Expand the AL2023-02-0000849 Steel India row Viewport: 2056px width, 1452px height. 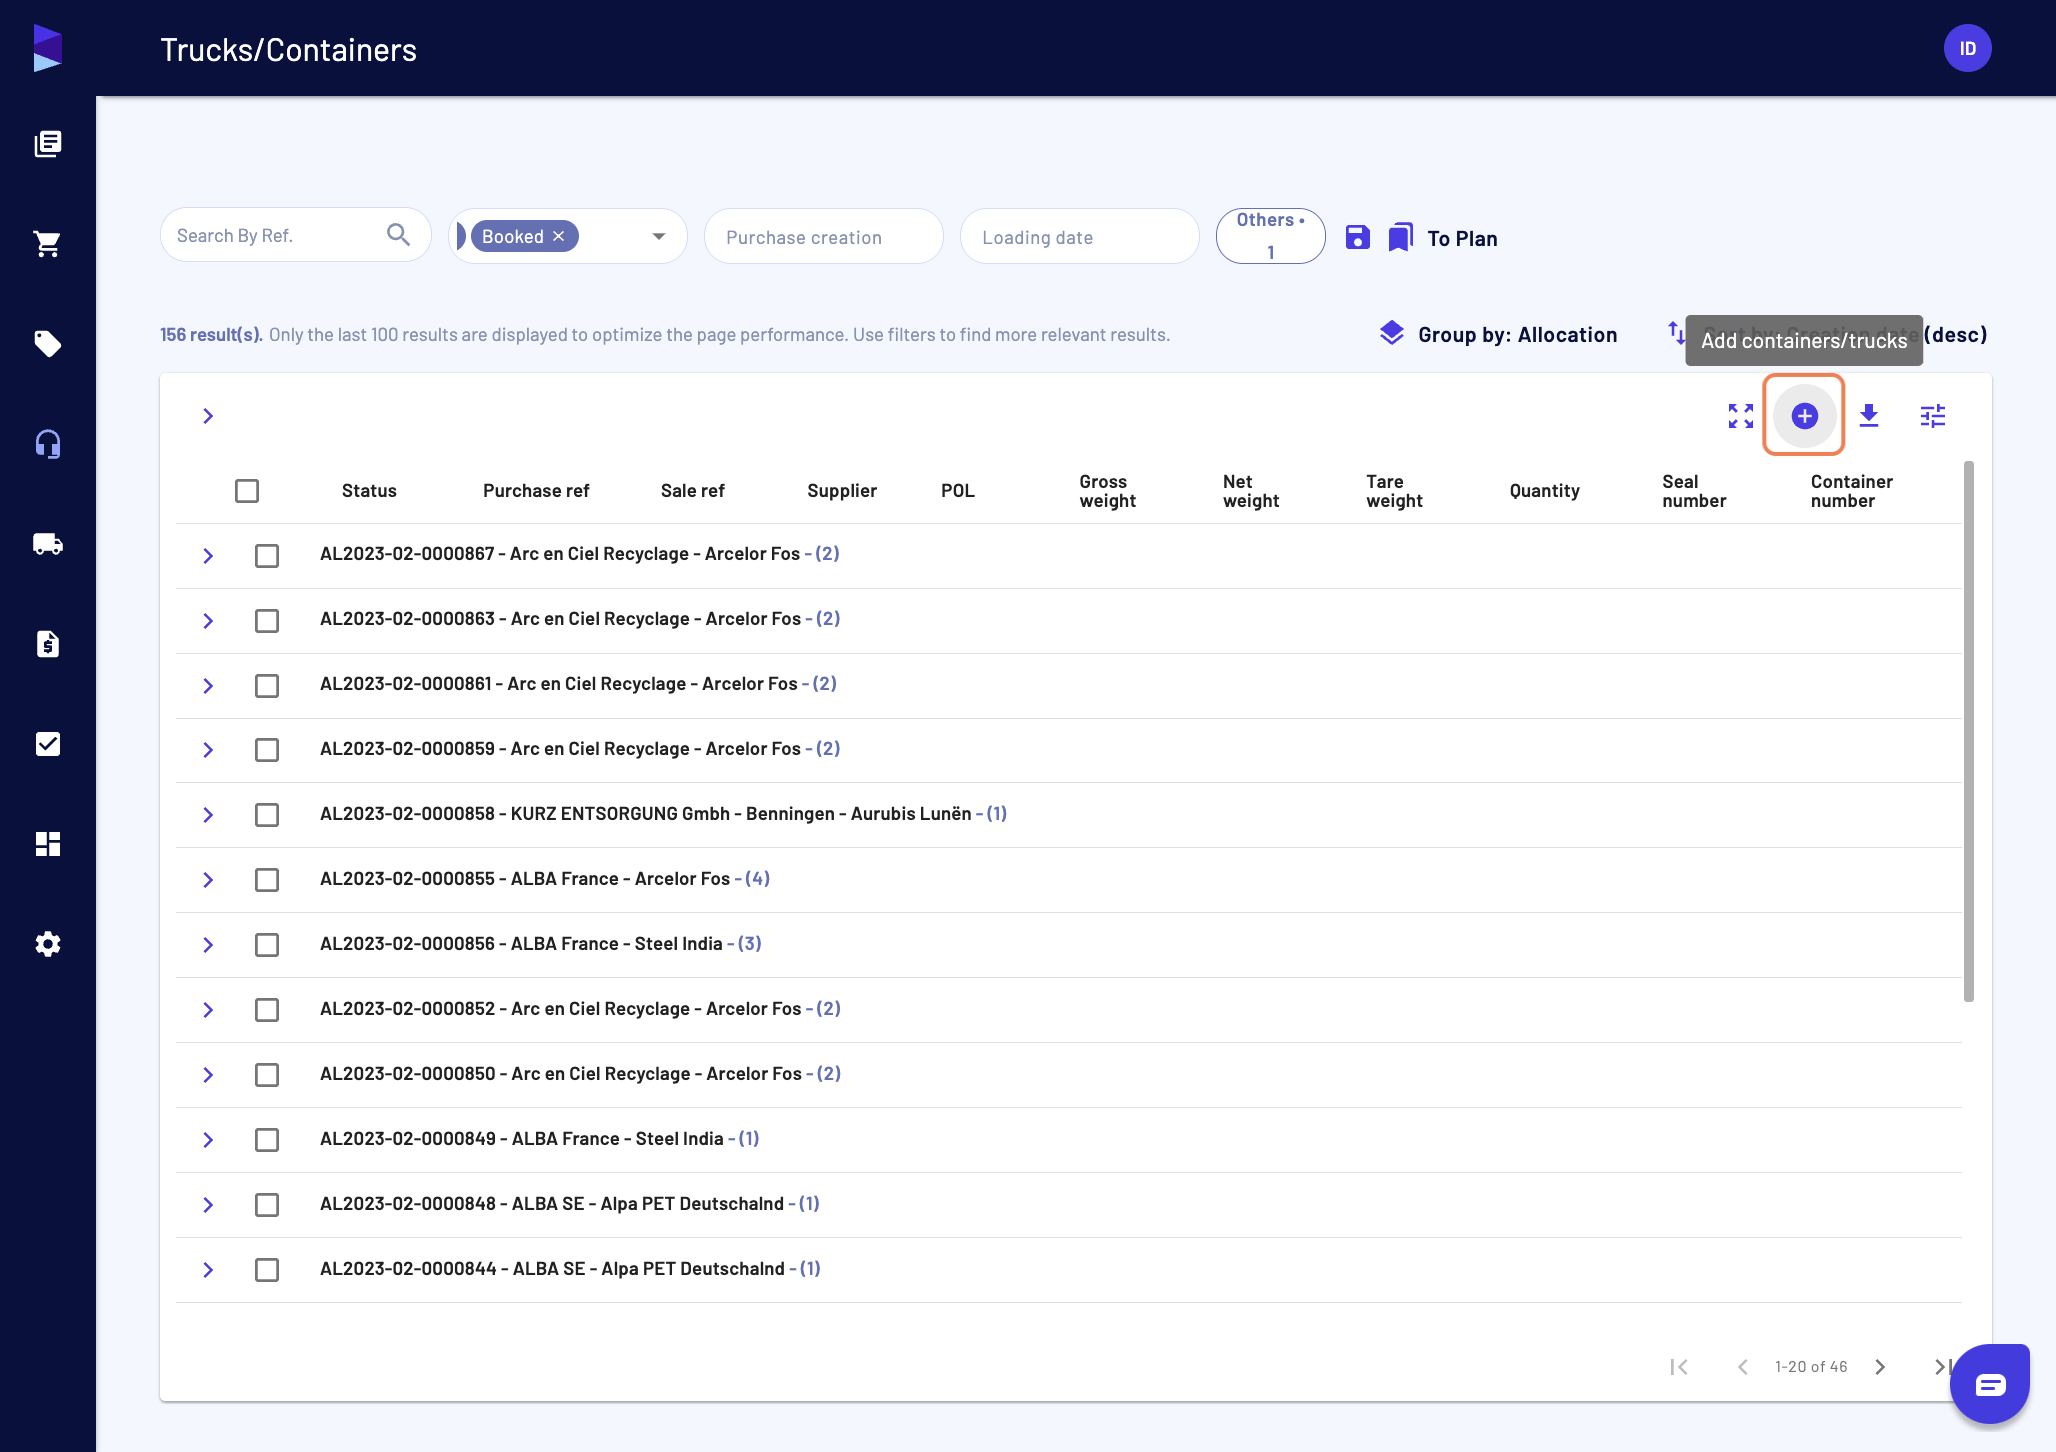click(208, 1140)
